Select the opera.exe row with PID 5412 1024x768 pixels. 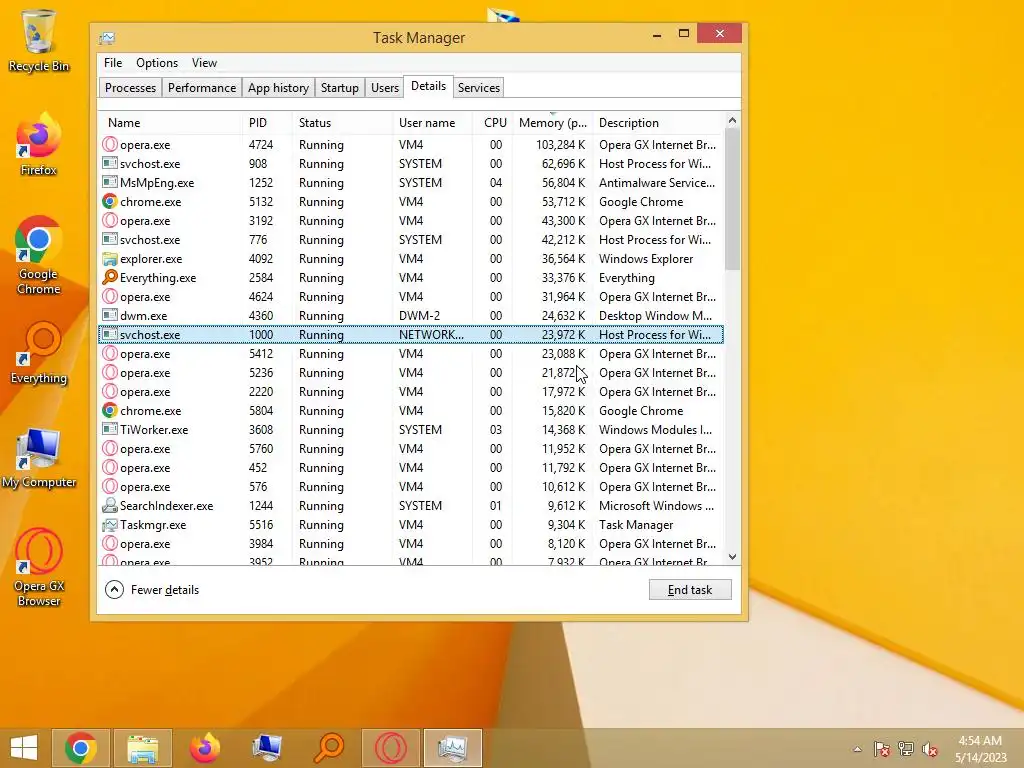411,353
